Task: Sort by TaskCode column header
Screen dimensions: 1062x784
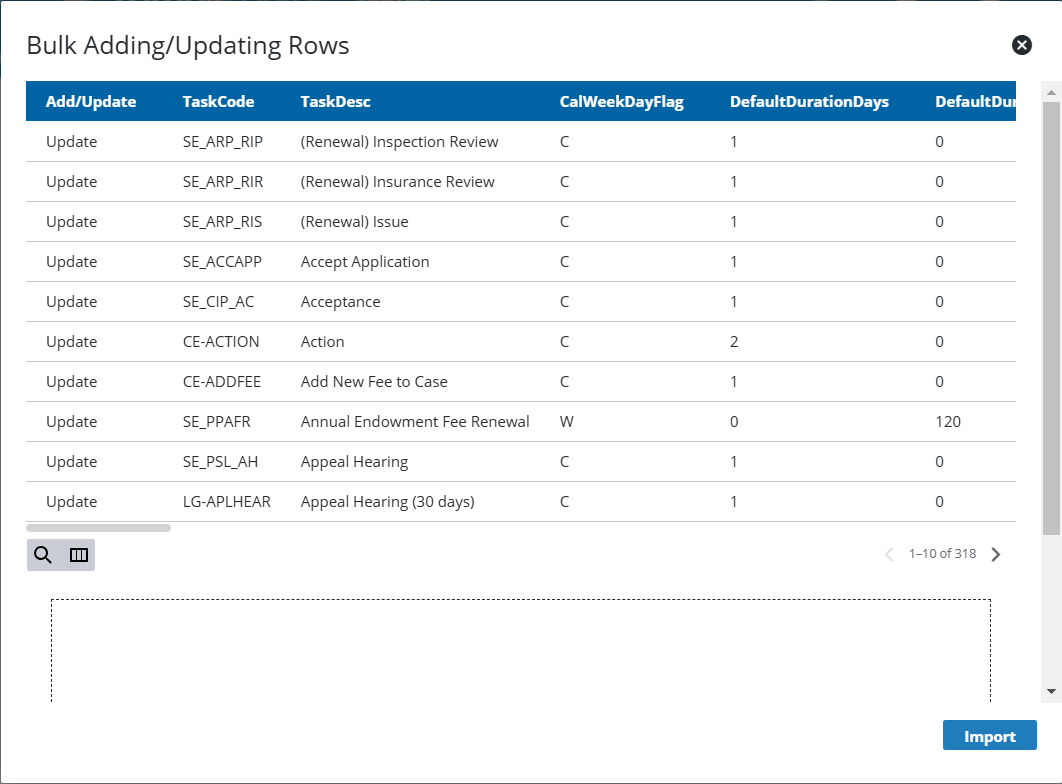Action: [x=218, y=102]
